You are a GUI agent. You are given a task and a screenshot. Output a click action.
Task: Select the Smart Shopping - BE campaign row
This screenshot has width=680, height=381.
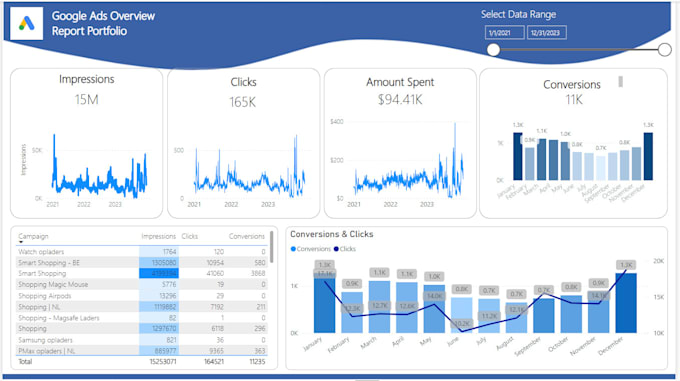[142, 263]
